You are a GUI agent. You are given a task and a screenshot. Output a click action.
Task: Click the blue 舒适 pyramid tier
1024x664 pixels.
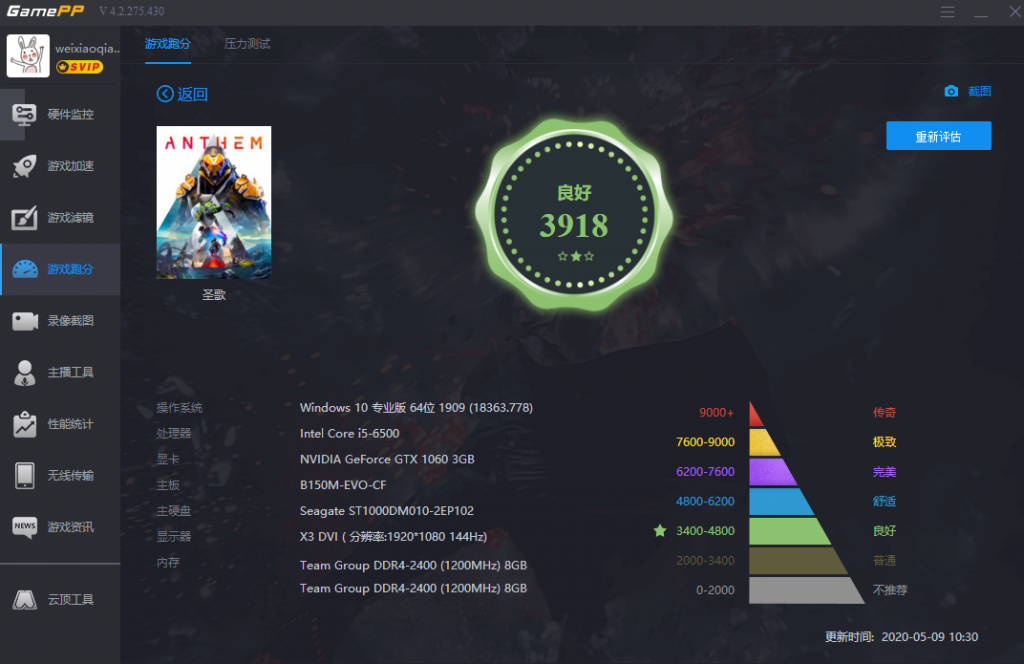coord(781,501)
